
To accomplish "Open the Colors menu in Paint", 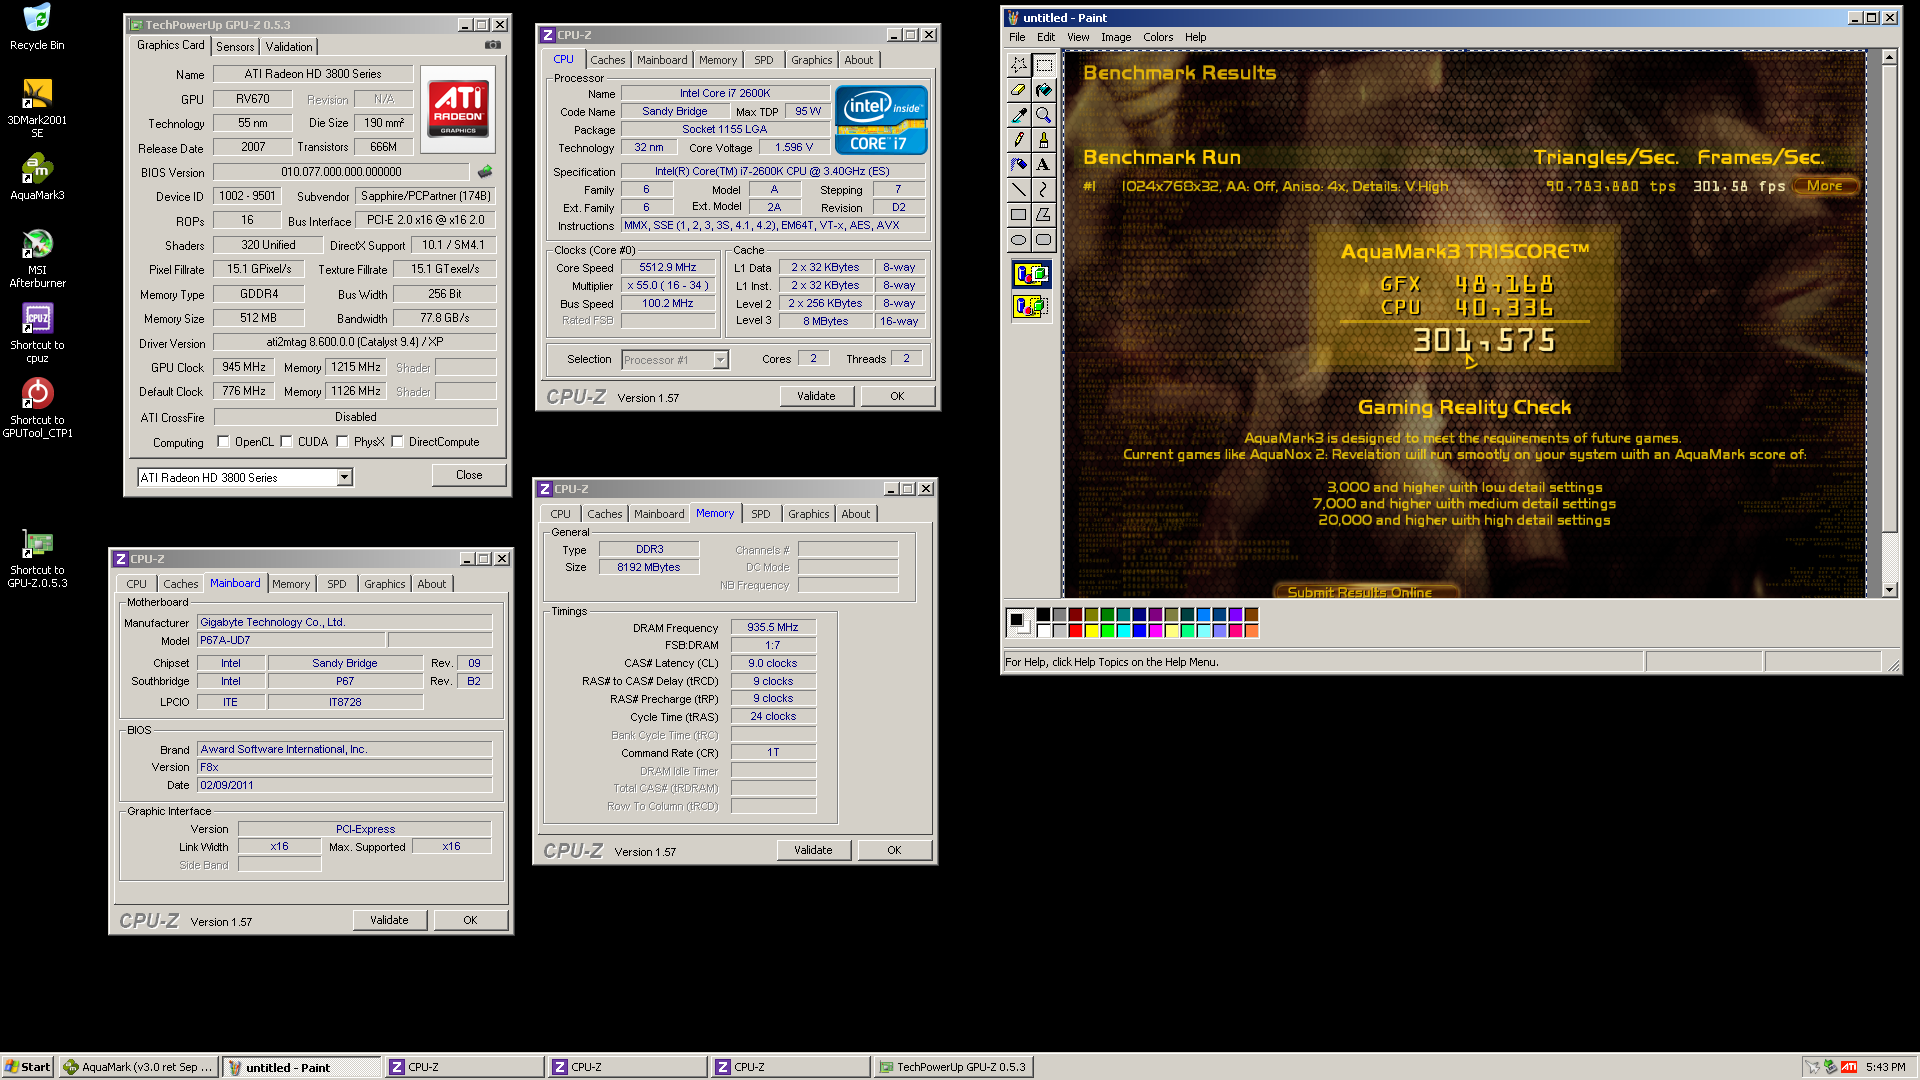I will [x=1158, y=37].
